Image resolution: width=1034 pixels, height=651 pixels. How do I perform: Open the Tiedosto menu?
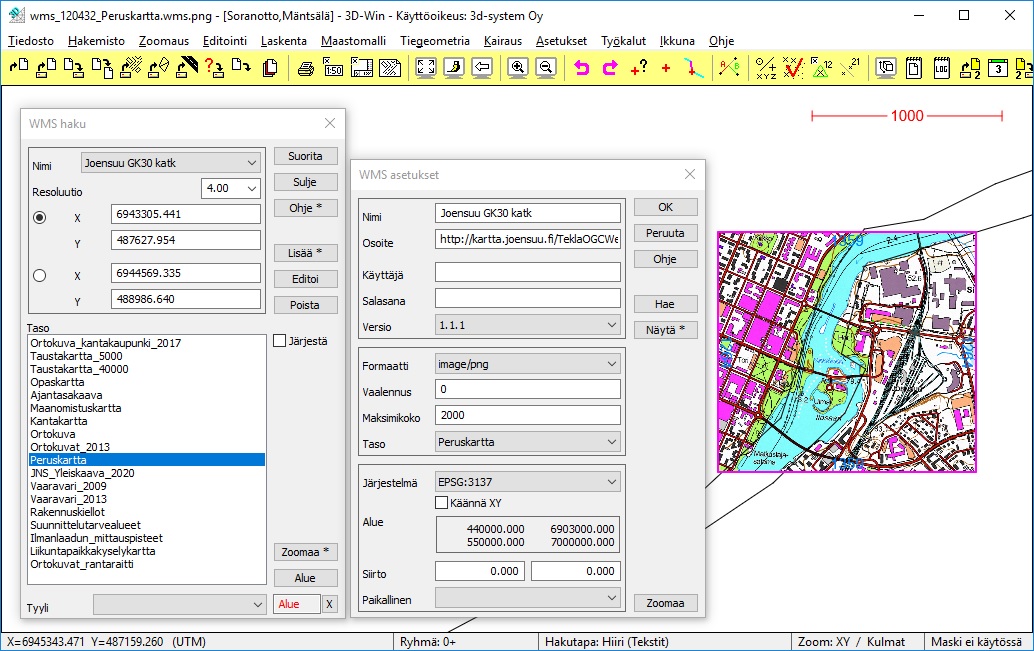point(31,41)
